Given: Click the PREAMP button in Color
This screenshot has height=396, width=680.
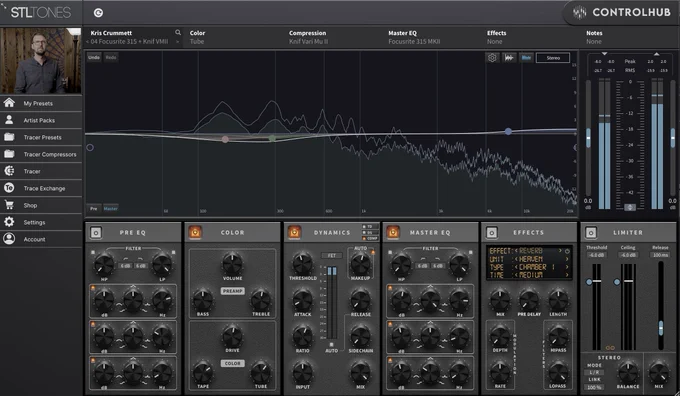Looking at the screenshot, I should 232,291.
